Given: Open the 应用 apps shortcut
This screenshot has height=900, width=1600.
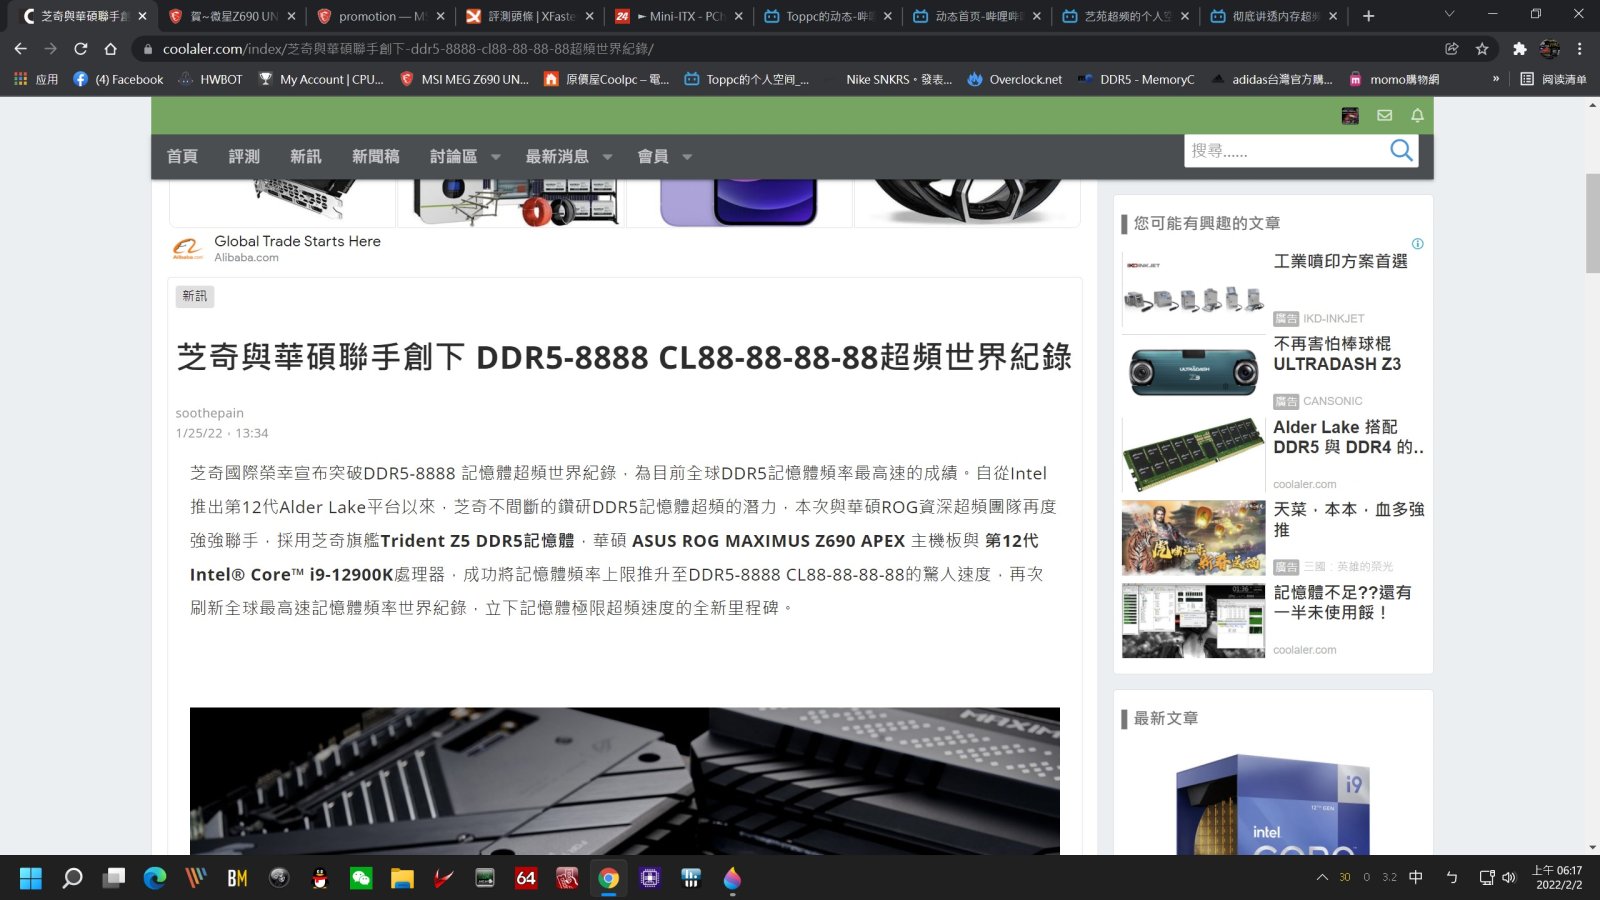Looking at the screenshot, I should pyautogui.click(x=36, y=79).
